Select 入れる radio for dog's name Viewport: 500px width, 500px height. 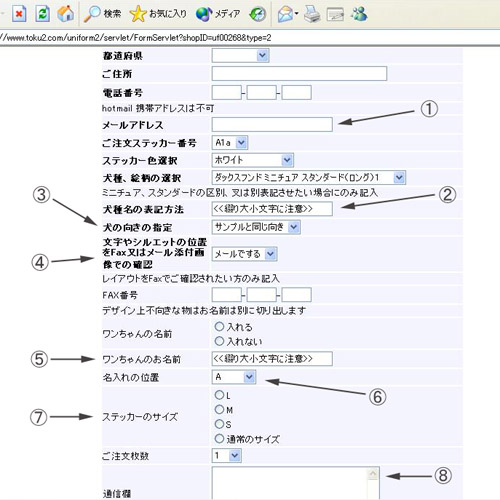[219, 327]
